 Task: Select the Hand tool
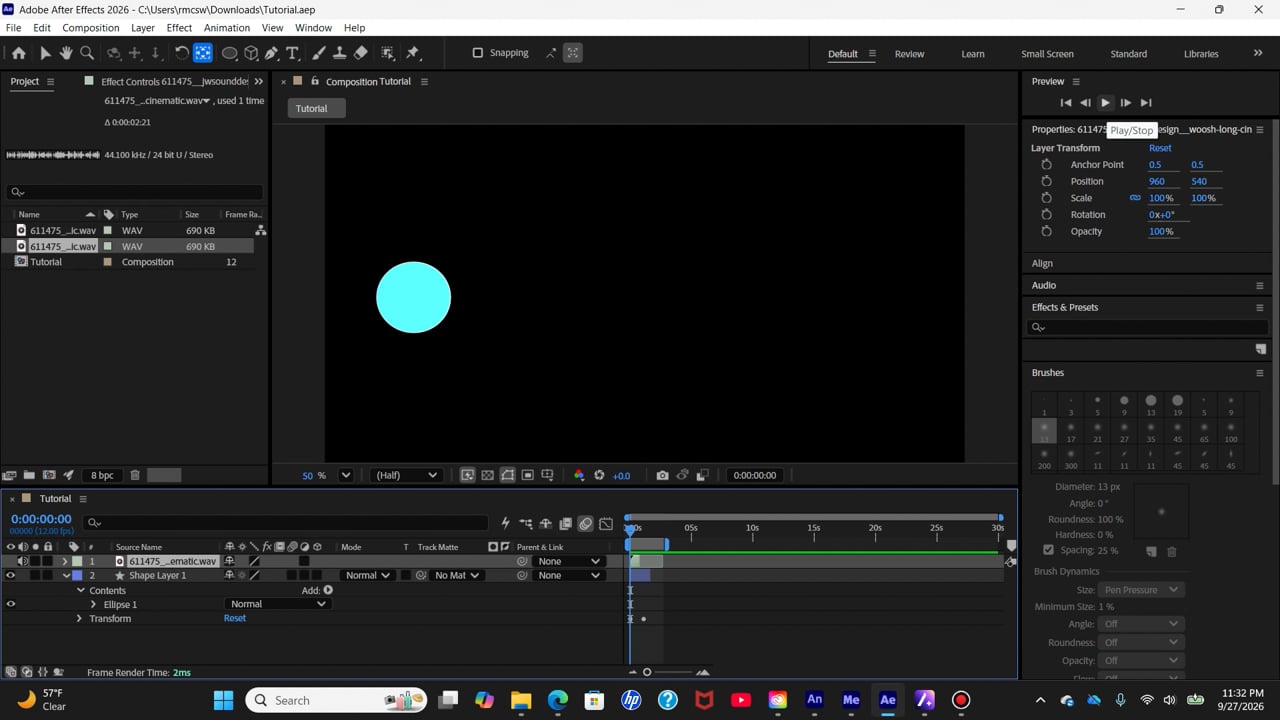pyautogui.click(x=66, y=53)
